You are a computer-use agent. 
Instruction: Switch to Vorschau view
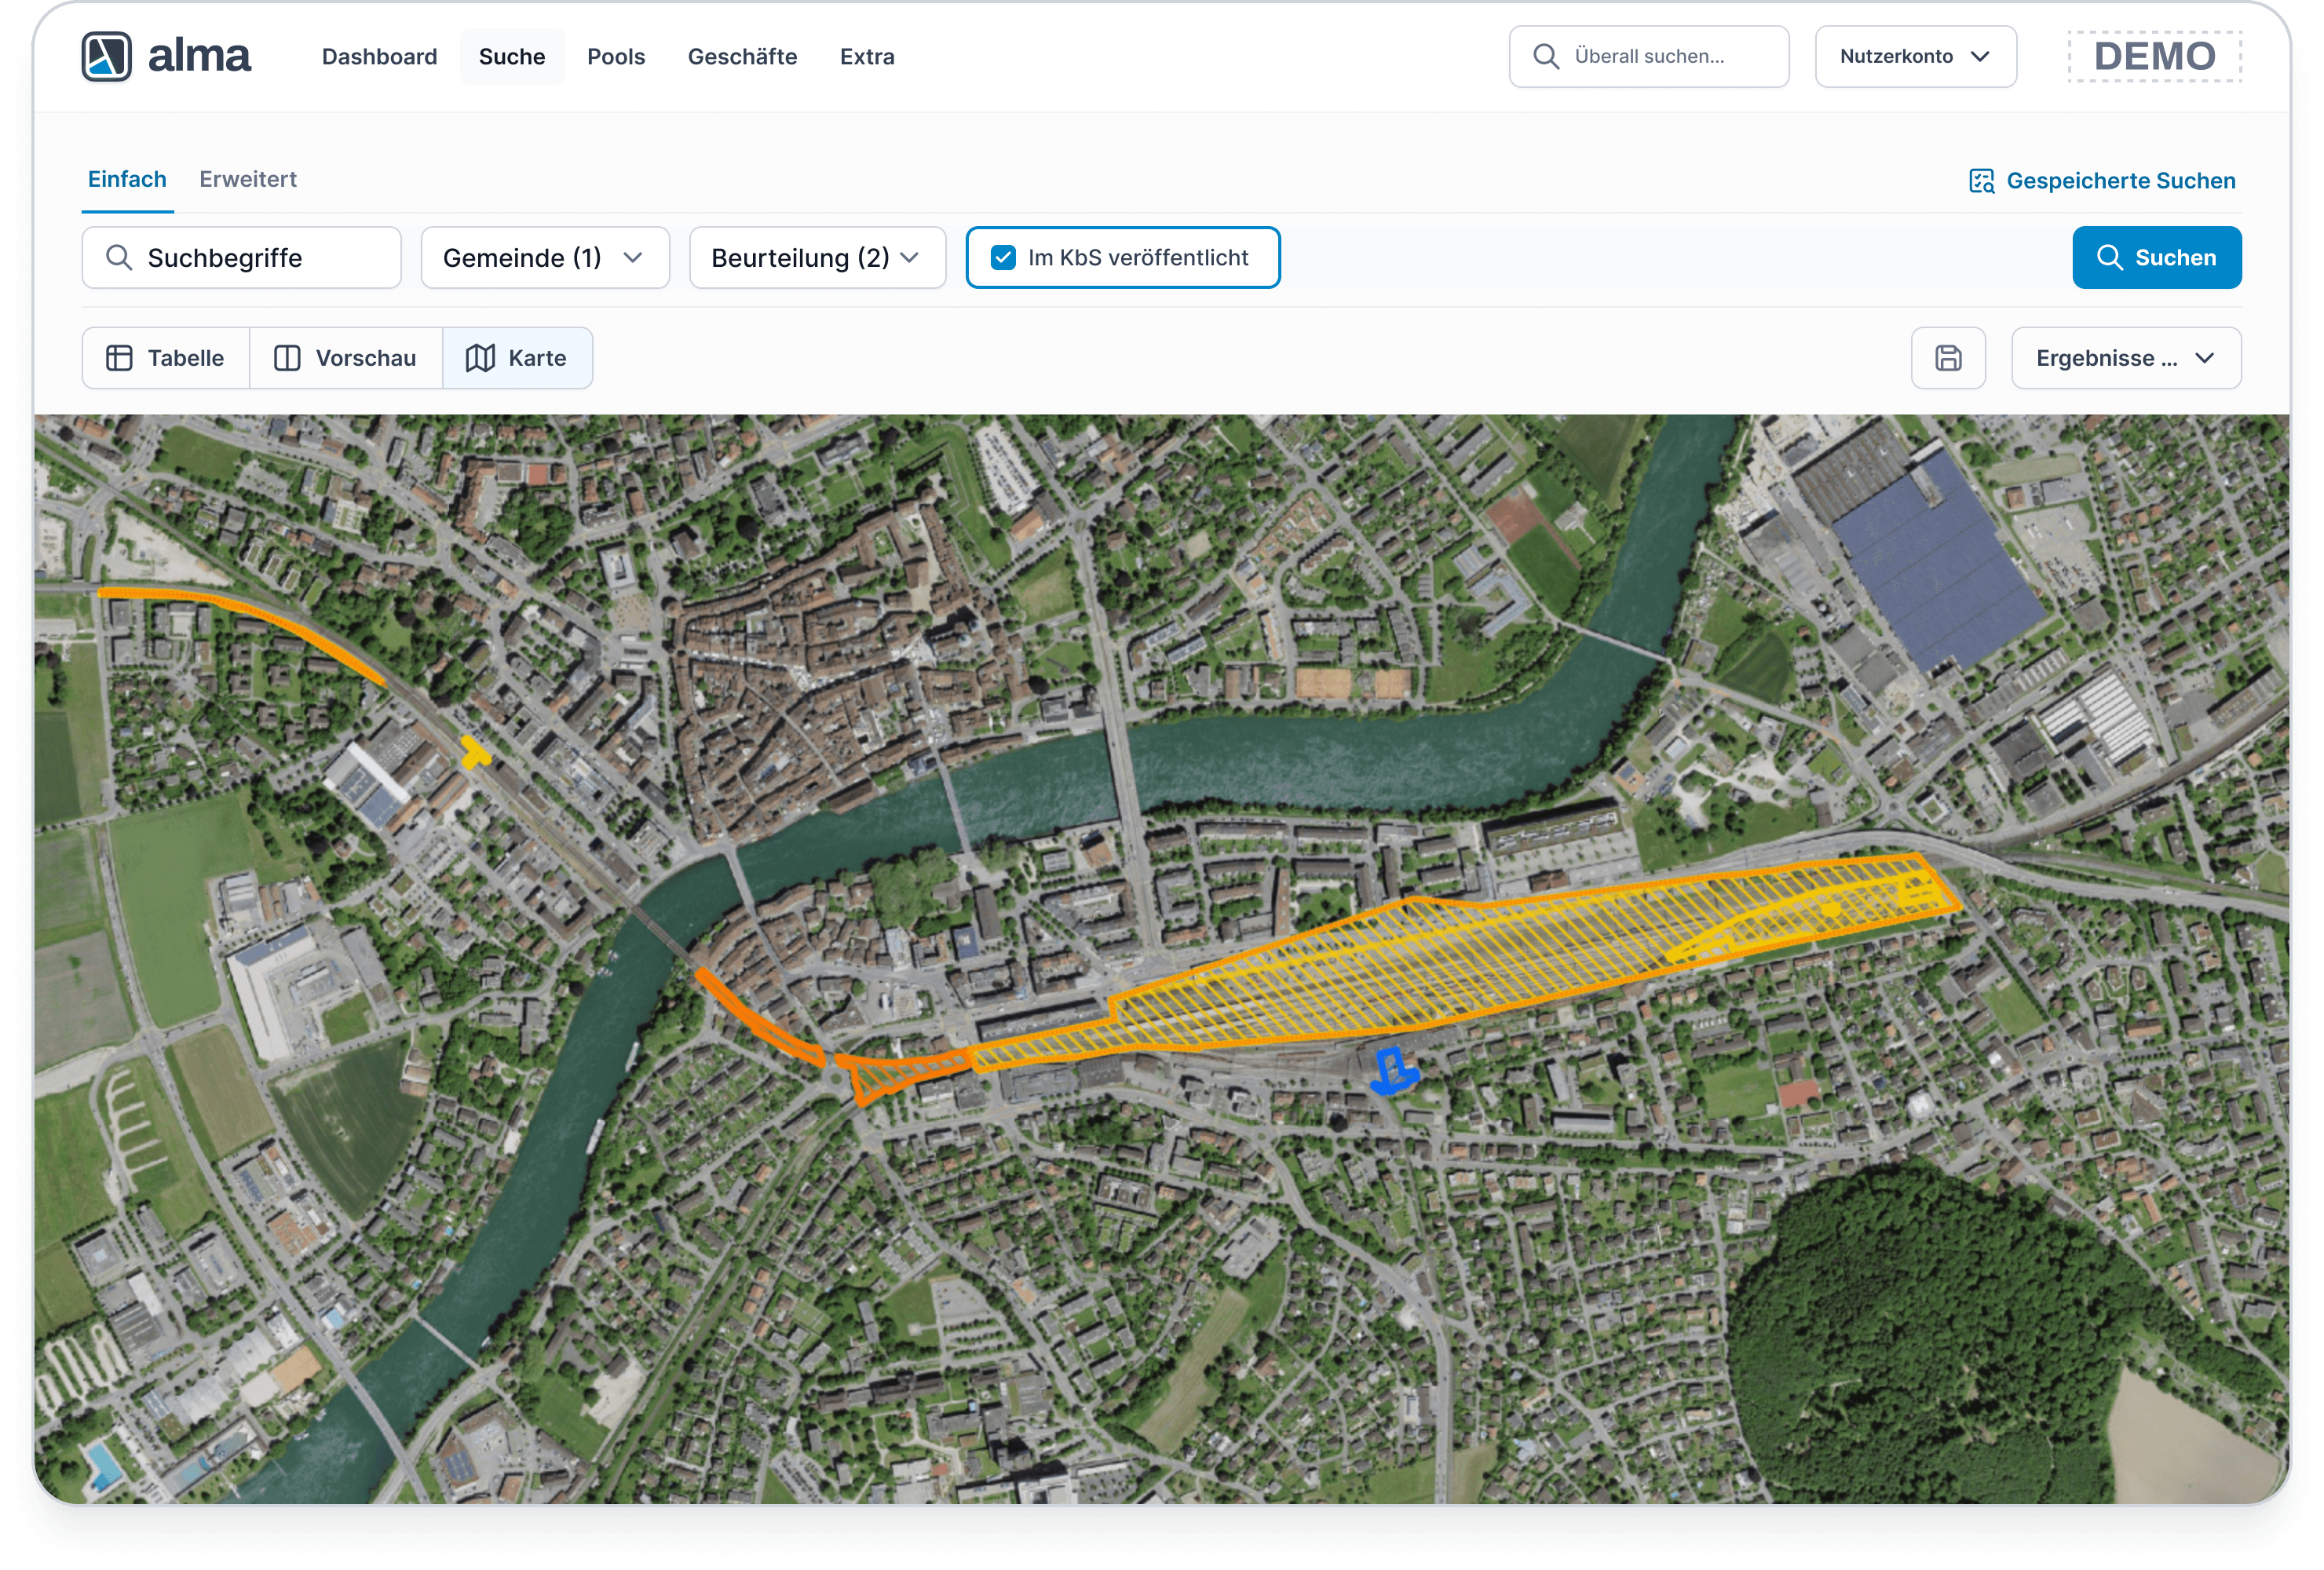346,358
